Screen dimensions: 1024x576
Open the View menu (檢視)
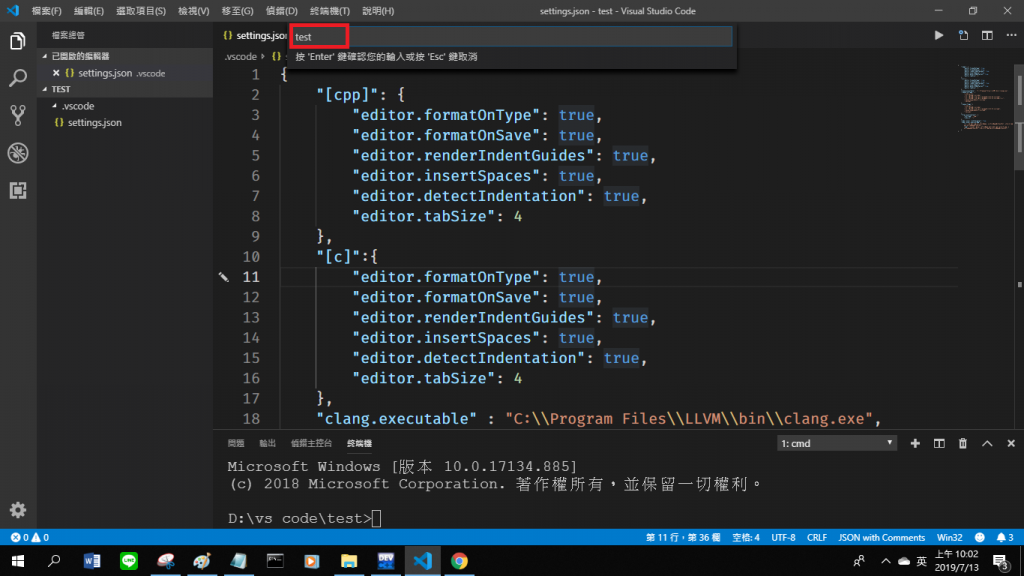[x=193, y=11]
